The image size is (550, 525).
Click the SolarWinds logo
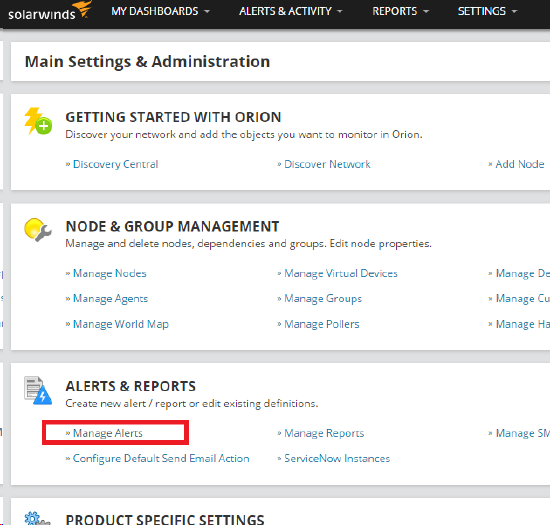click(50, 11)
